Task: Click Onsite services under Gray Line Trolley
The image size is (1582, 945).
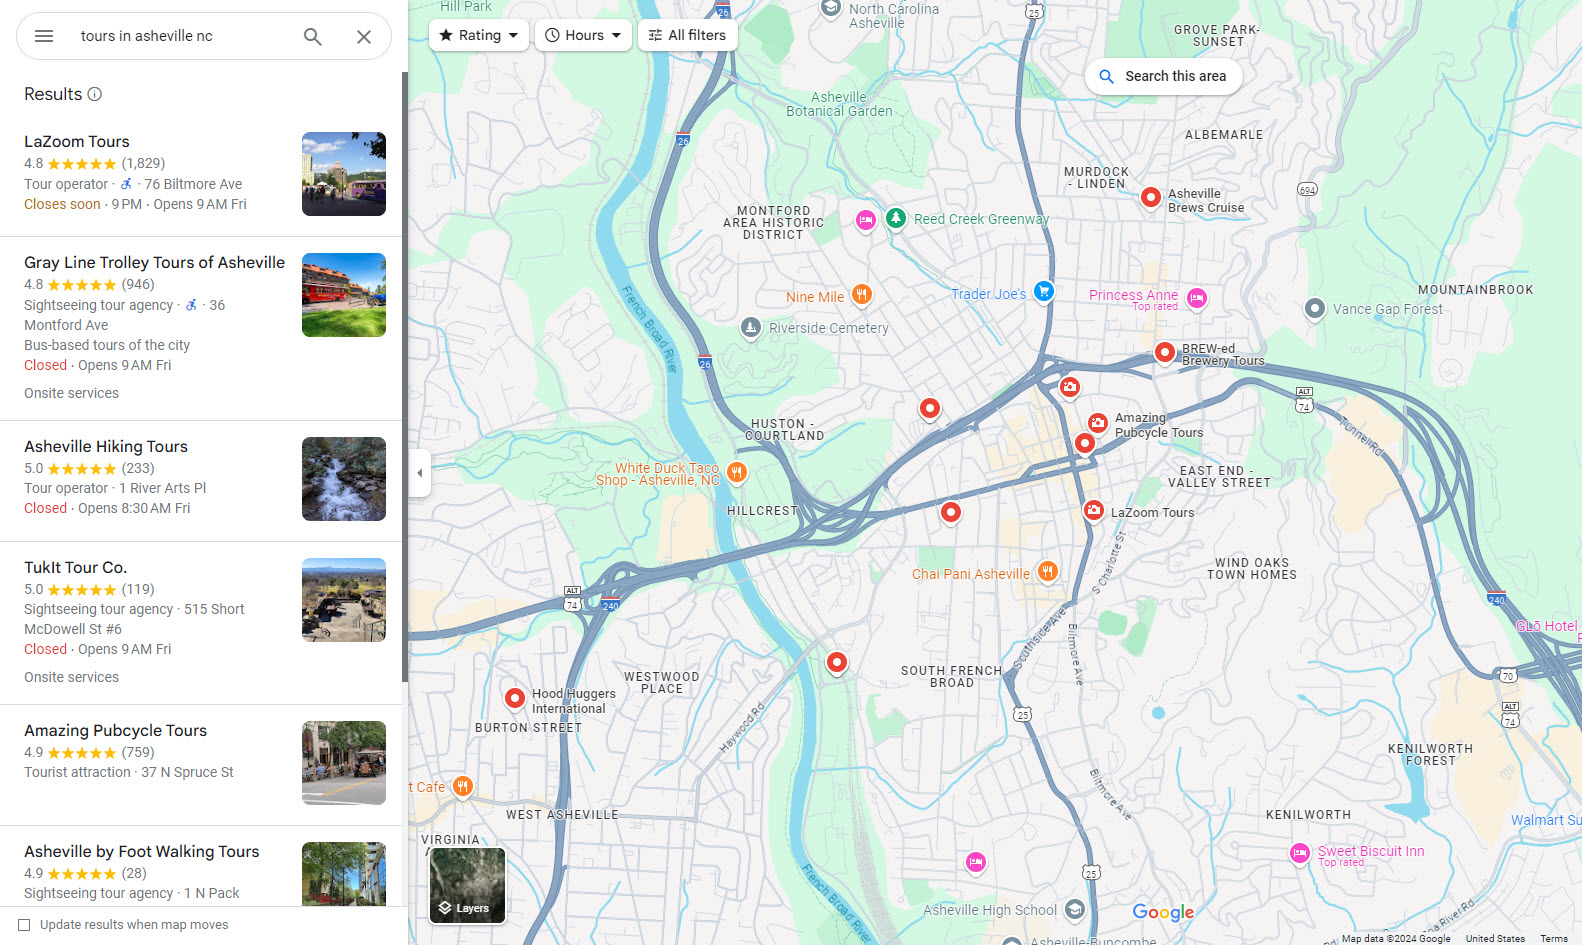Action: click(x=72, y=393)
